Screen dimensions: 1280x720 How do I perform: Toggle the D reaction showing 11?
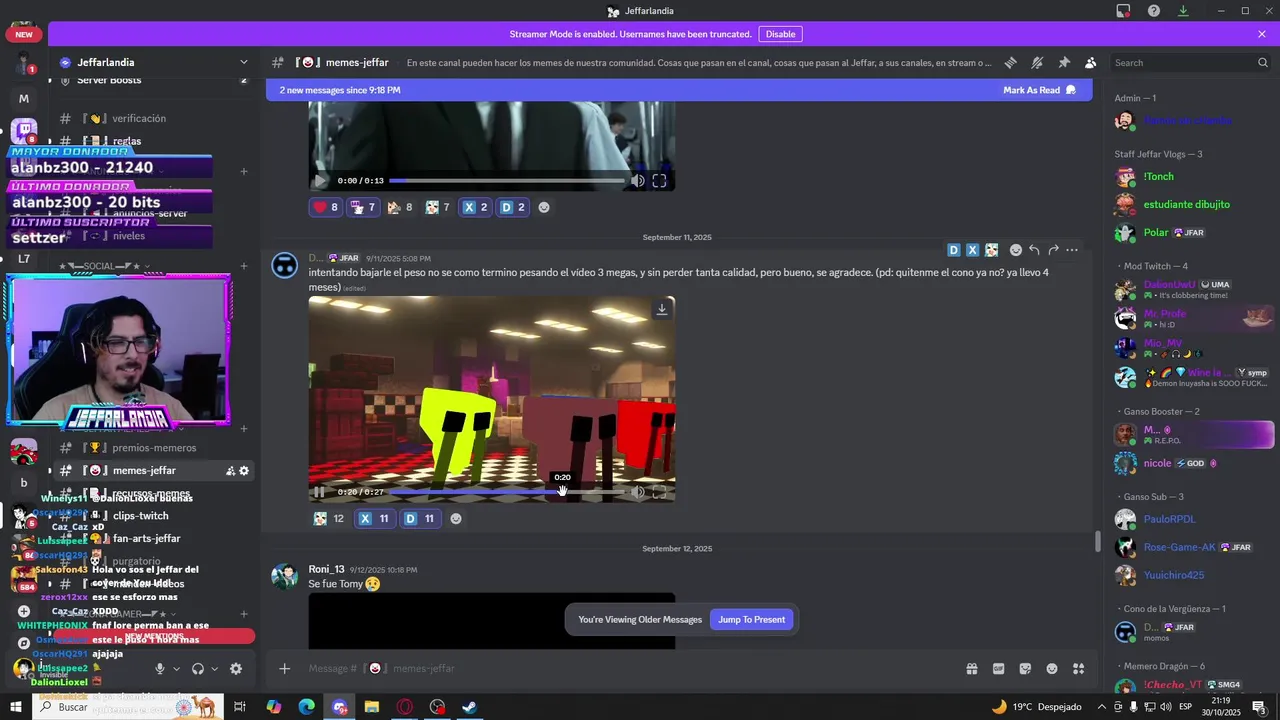tap(420, 519)
